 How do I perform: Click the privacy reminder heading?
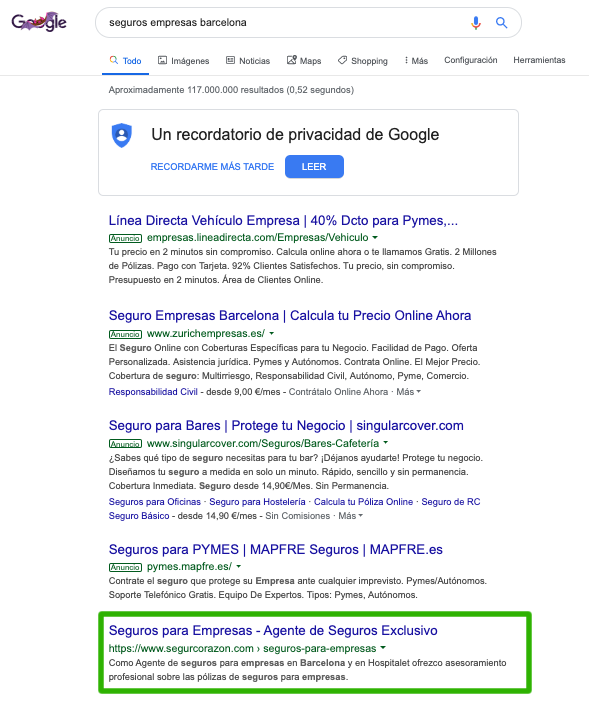tap(295, 135)
